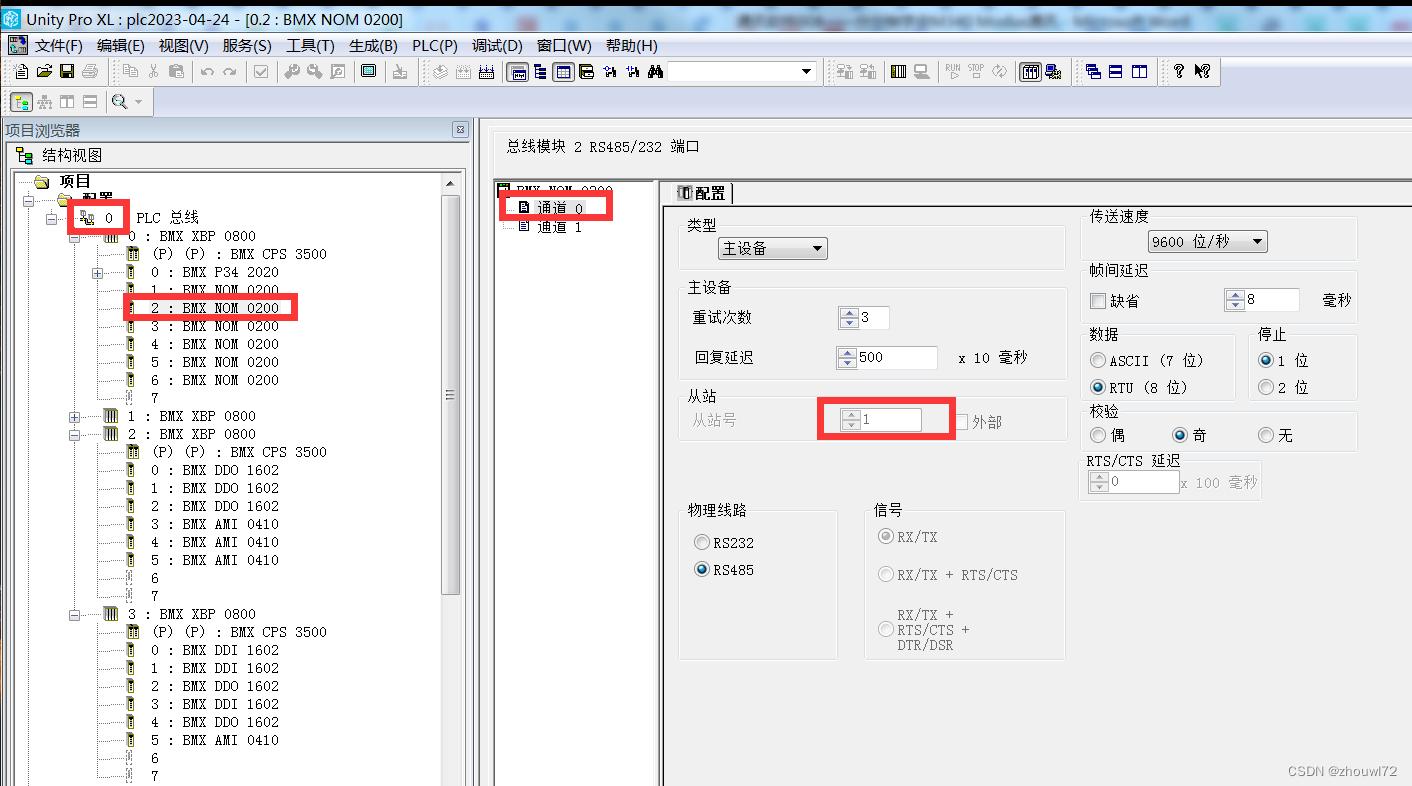This screenshot has width=1412, height=786.
Task: Open the PLC(P) menu
Action: (x=435, y=45)
